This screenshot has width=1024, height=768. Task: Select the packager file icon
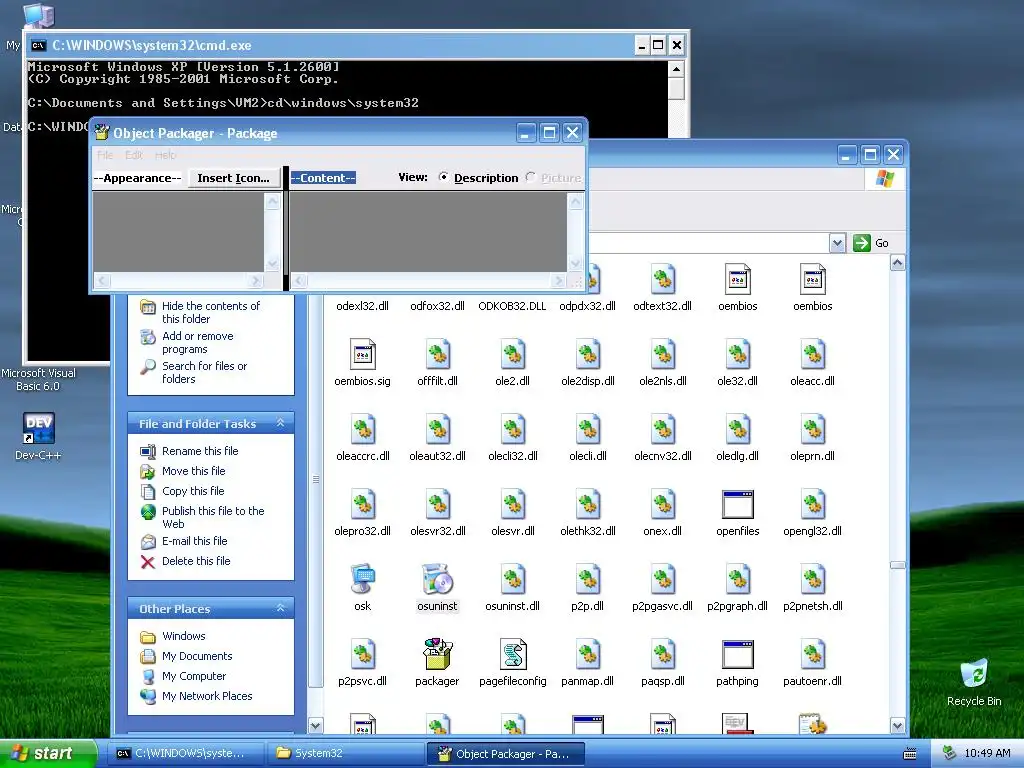[437, 654]
